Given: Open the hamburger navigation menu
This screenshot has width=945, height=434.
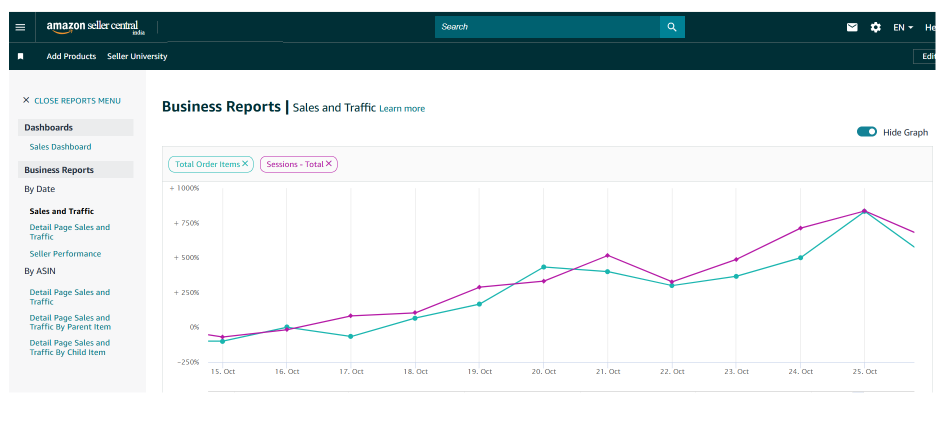Looking at the screenshot, I should pos(20,27).
